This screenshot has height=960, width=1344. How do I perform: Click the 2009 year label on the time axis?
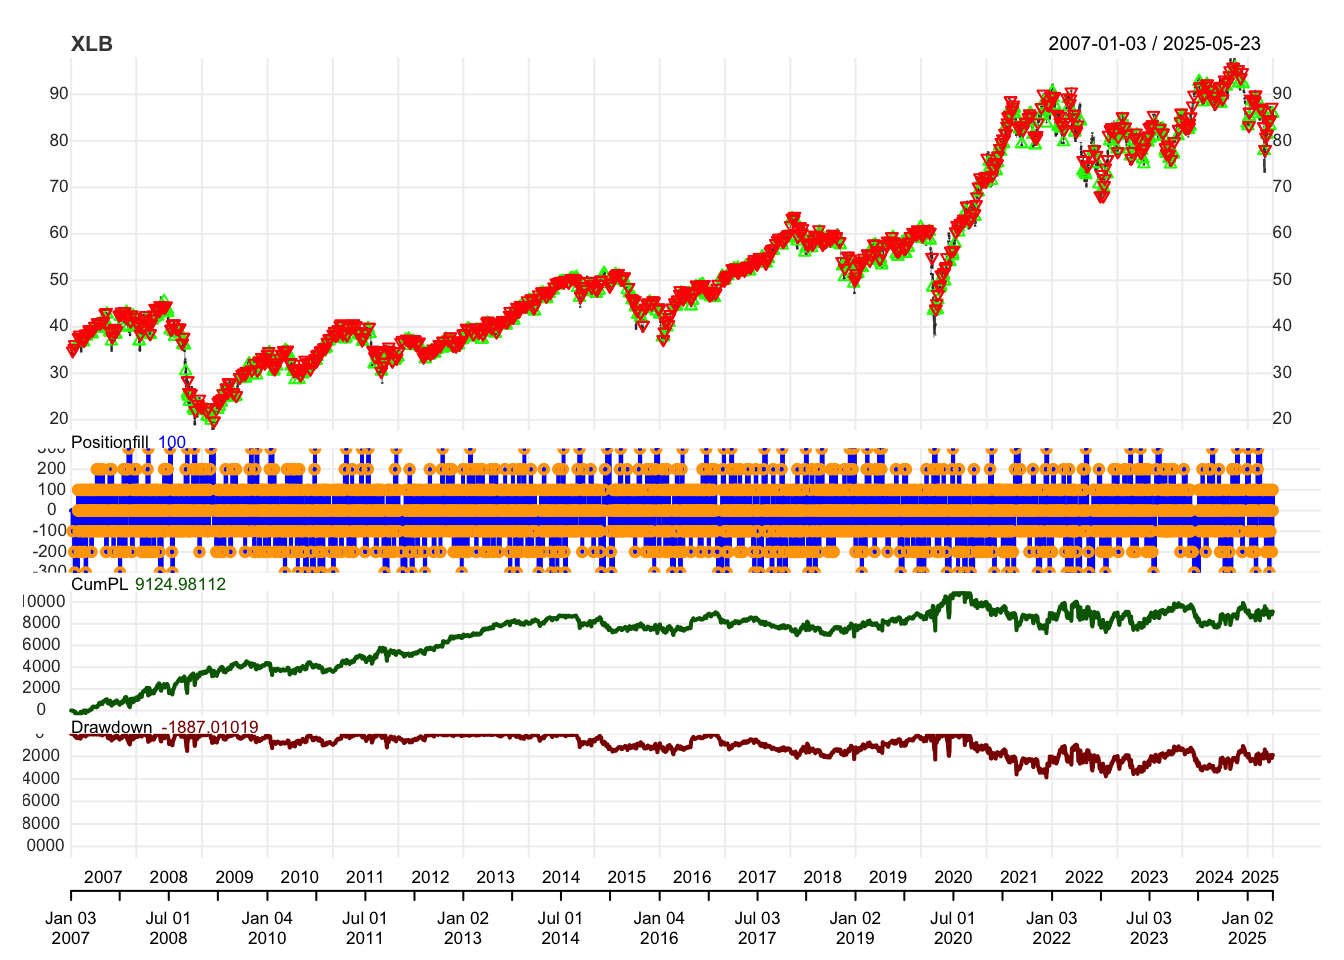point(234,877)
